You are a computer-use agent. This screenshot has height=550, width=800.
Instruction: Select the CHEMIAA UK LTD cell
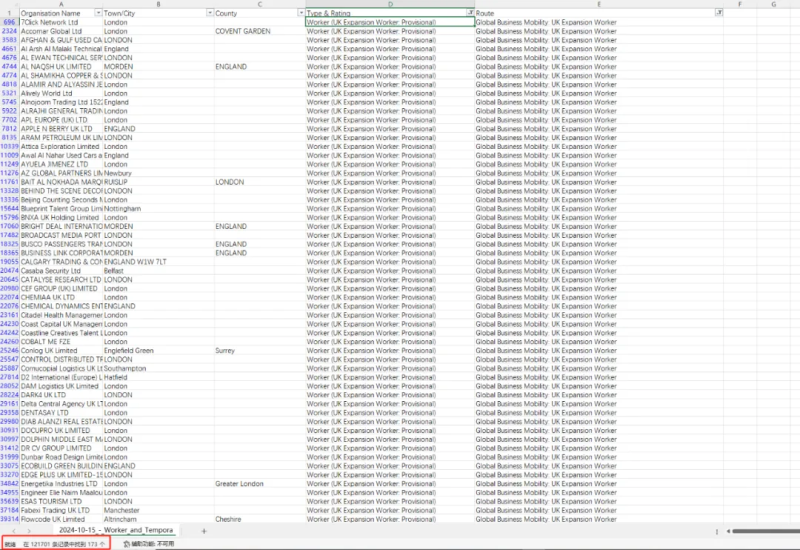[61, 297]
